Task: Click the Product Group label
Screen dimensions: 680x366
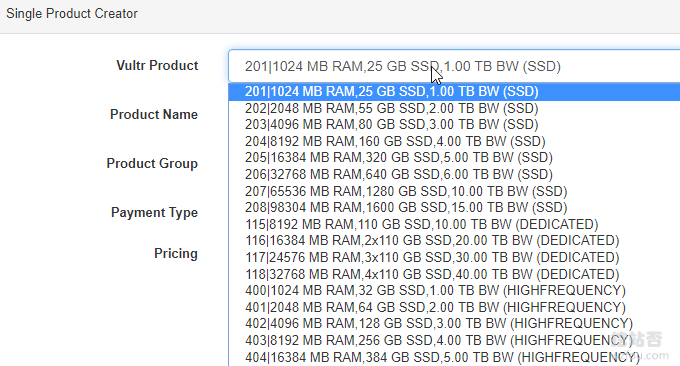Action: 152,163
